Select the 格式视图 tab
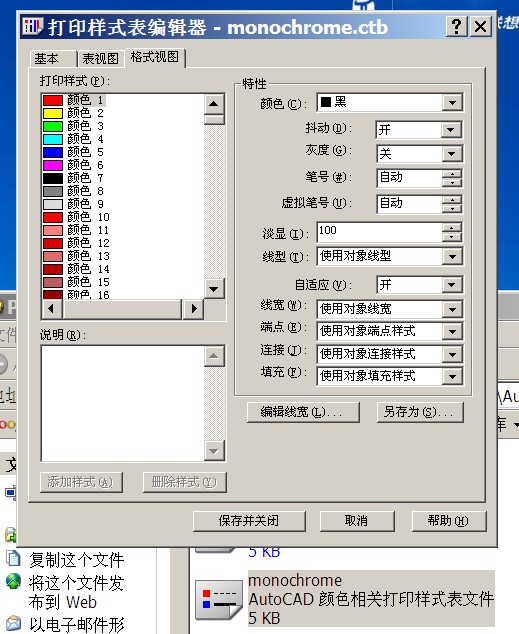Image resolution: width=519 pixels, height=634 pixels. (x=155, y=57)
